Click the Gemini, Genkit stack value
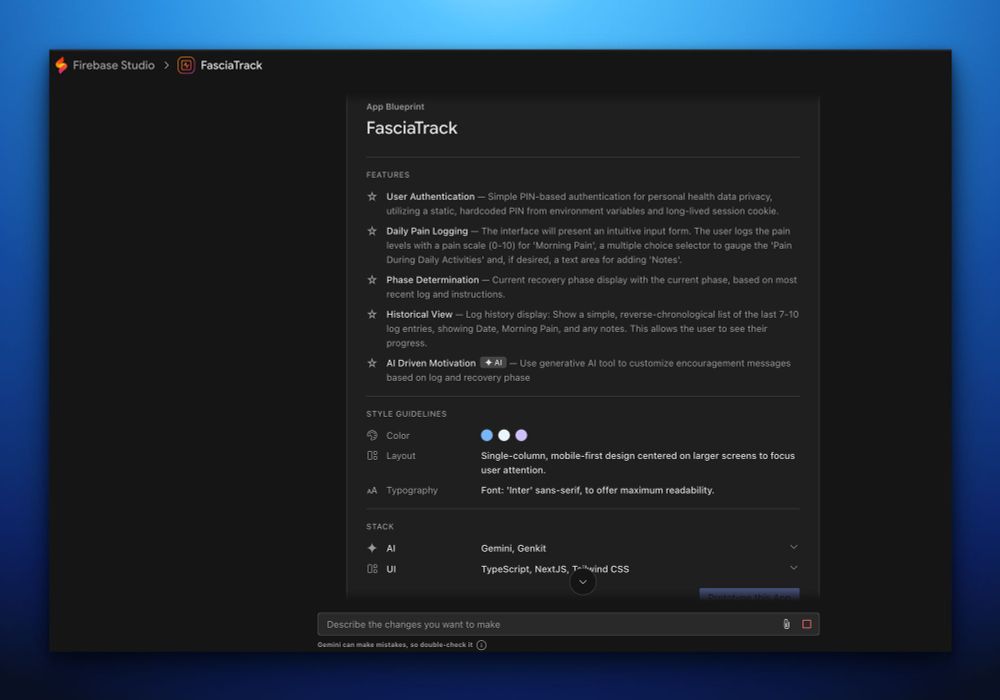This screenshot has width=1000, height=700. [x=513, y=548]
